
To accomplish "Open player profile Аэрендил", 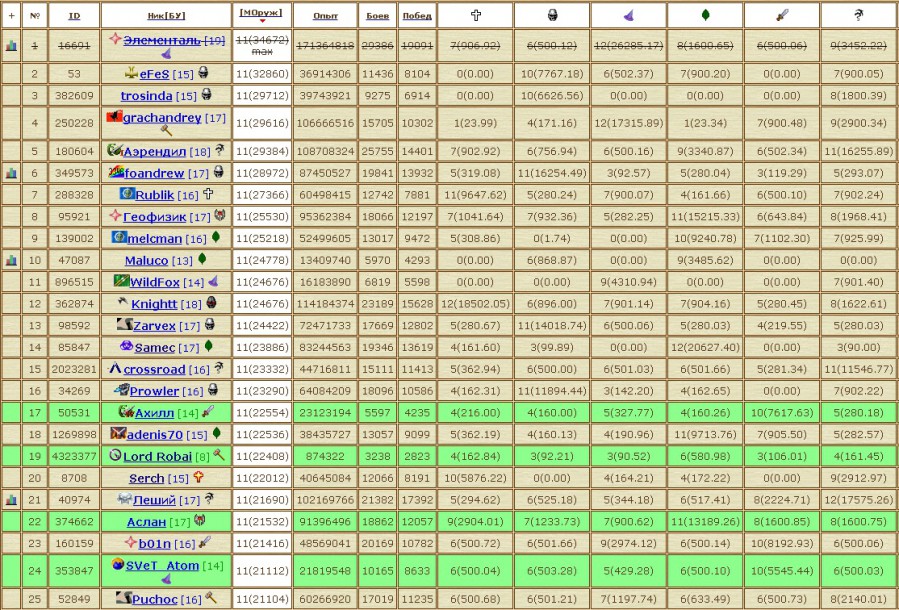I will 155,152.
